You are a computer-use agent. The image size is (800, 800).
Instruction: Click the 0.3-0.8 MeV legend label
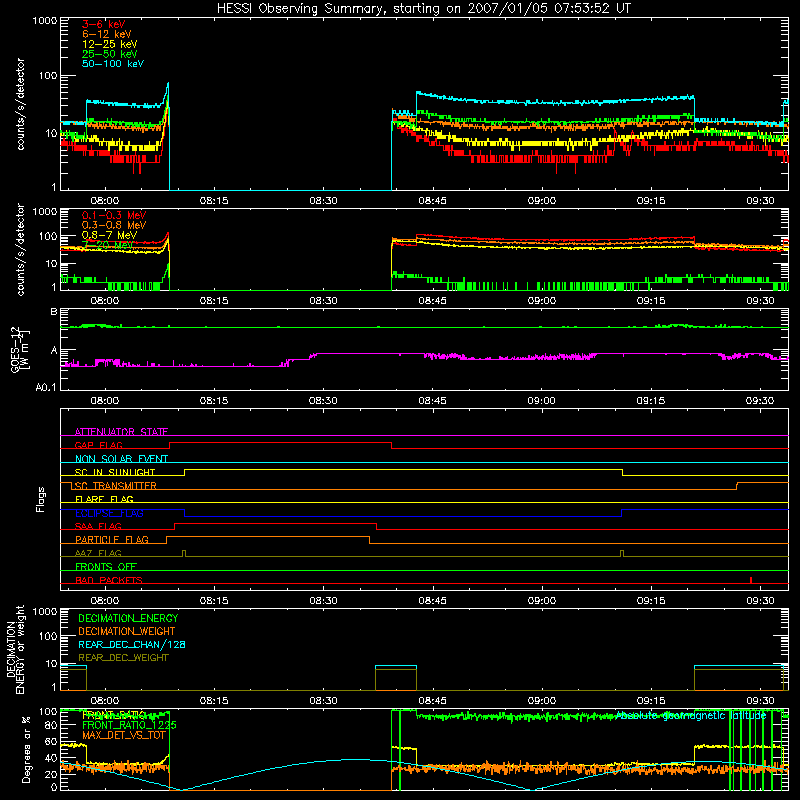pyautogui.click(x=114, y=225)
